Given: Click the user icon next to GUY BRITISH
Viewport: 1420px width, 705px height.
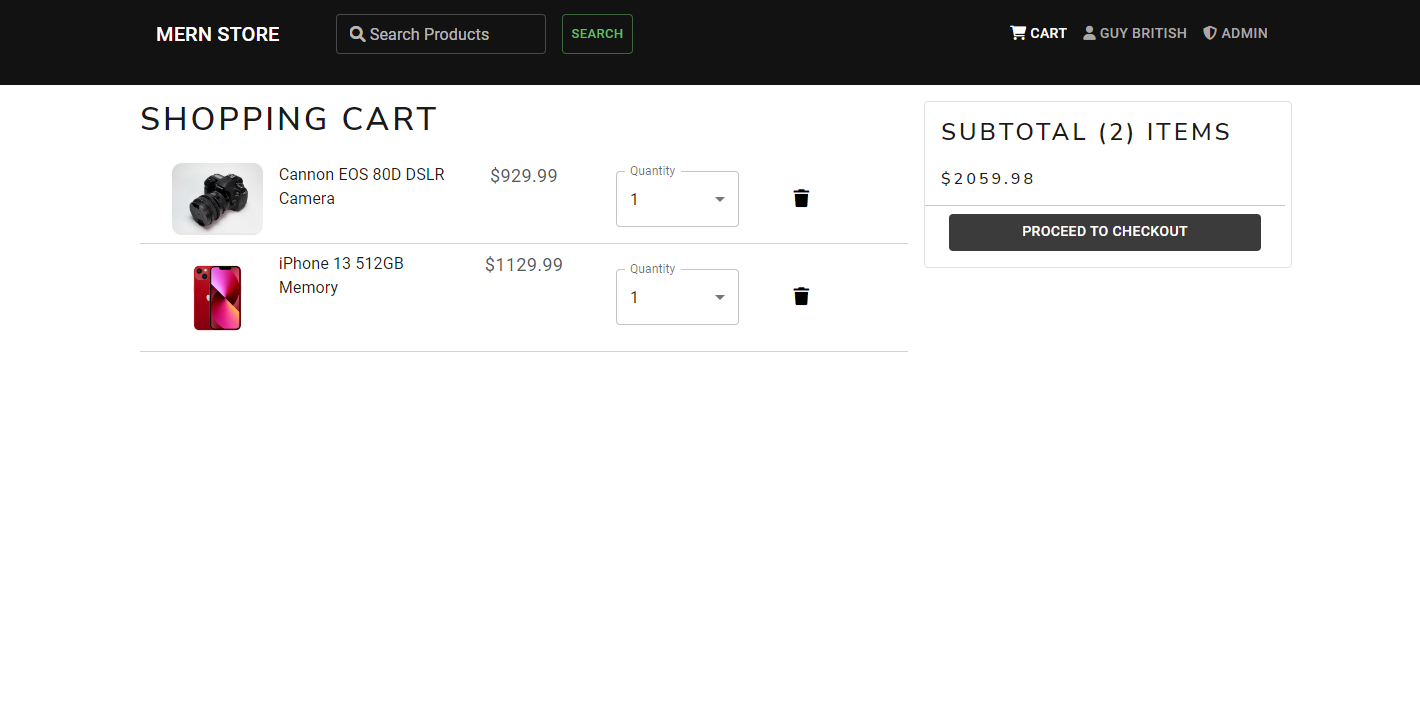Looking at the screenshot, I should point(1089,33).
